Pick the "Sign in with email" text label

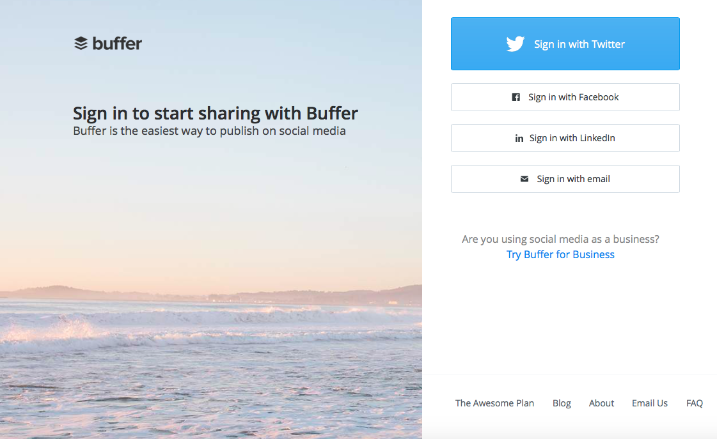point(573,179)
